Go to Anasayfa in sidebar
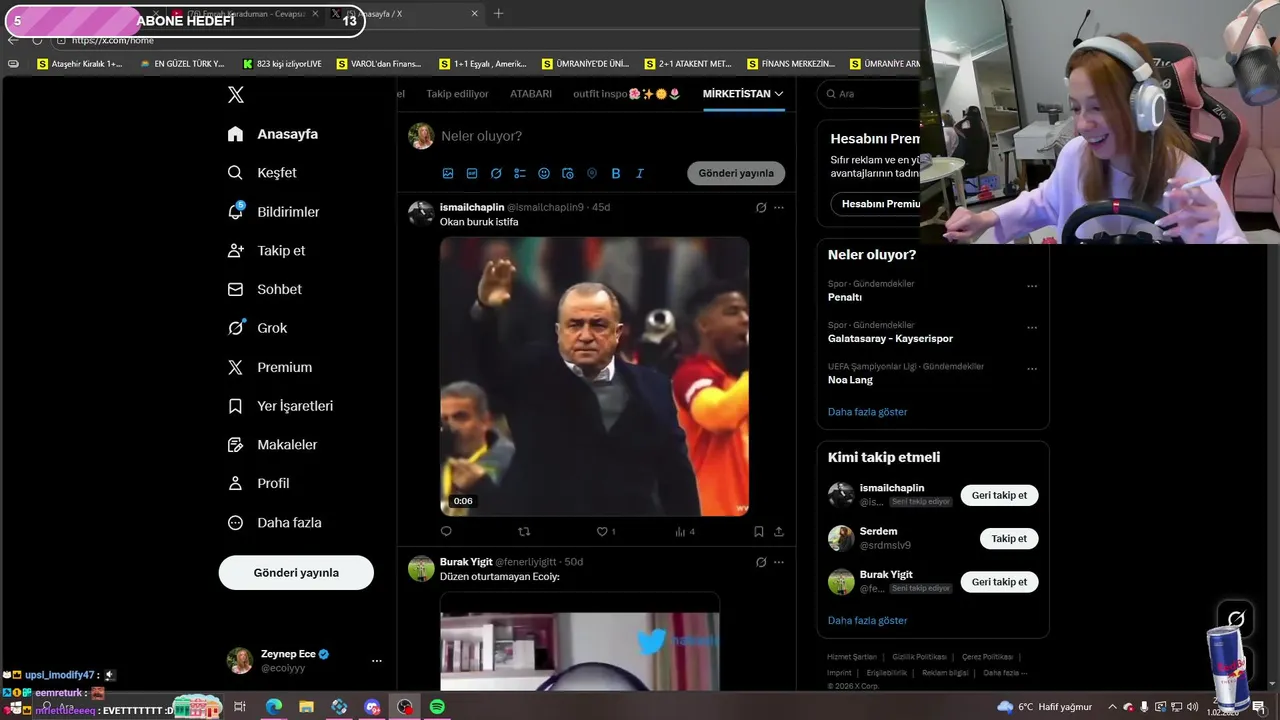 273,134
